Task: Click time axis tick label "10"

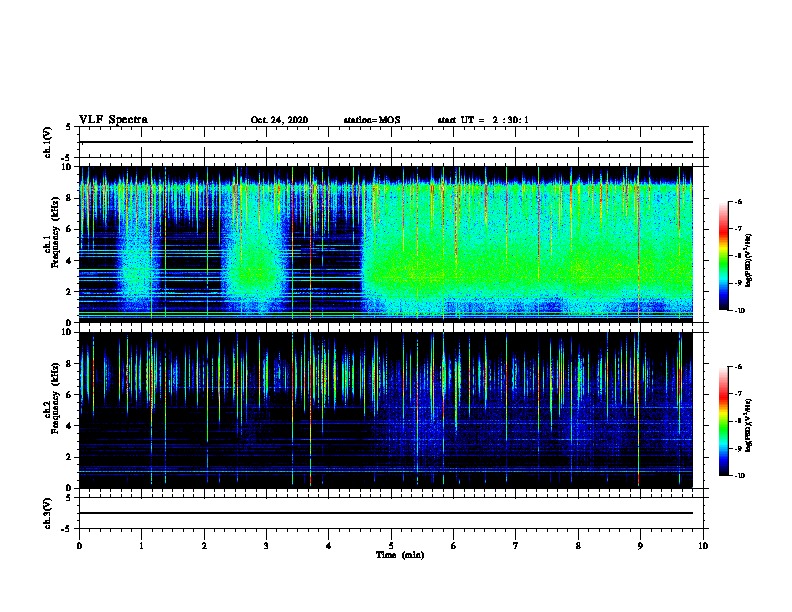Action: tap(703, 546)
